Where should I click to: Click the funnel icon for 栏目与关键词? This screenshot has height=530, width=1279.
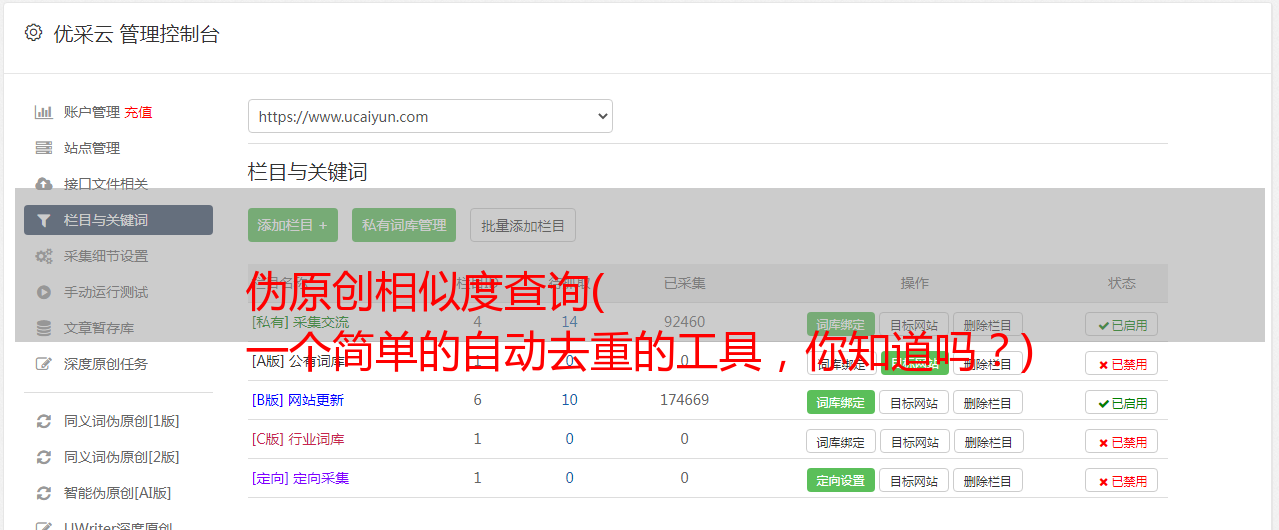click(43, 220)
